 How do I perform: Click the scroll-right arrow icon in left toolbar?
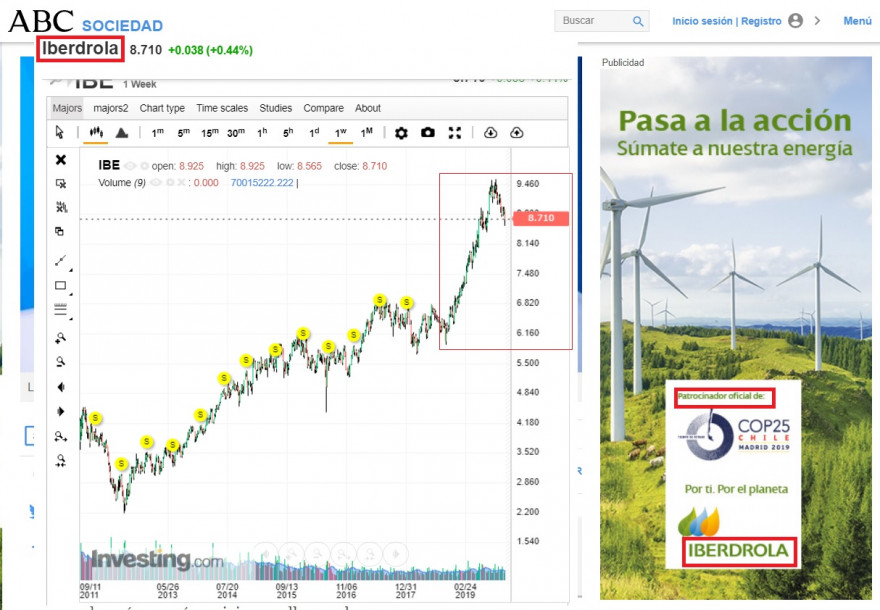(61, 411)
